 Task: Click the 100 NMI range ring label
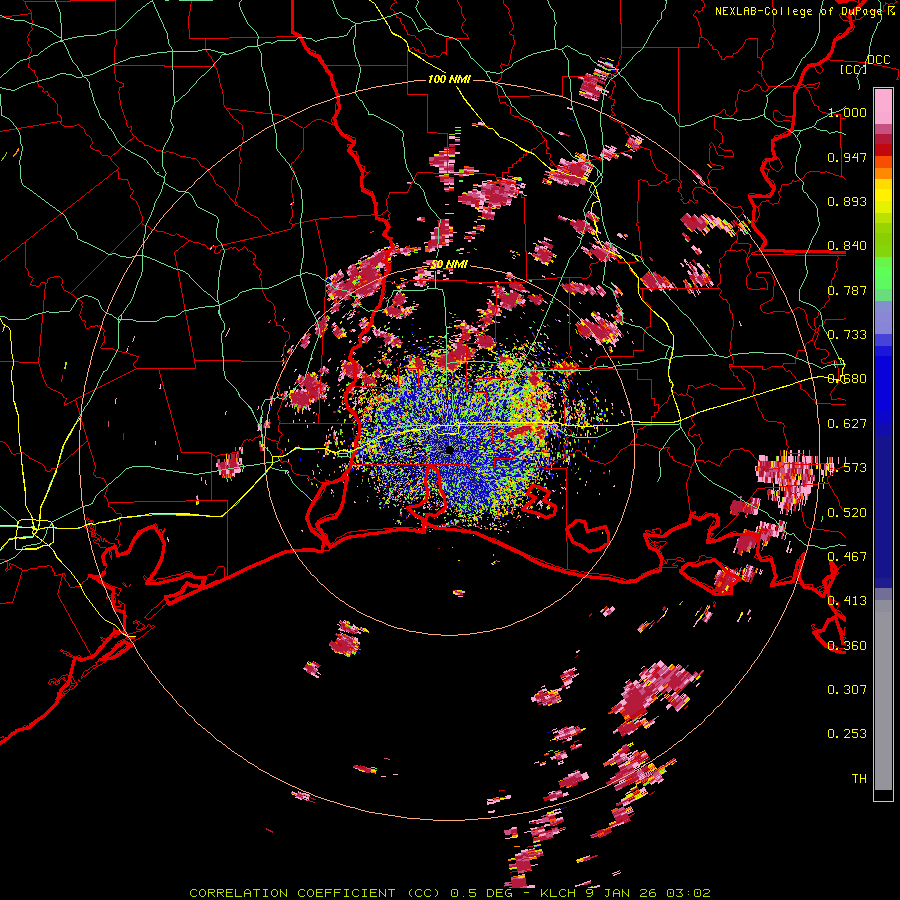[449, 79]
